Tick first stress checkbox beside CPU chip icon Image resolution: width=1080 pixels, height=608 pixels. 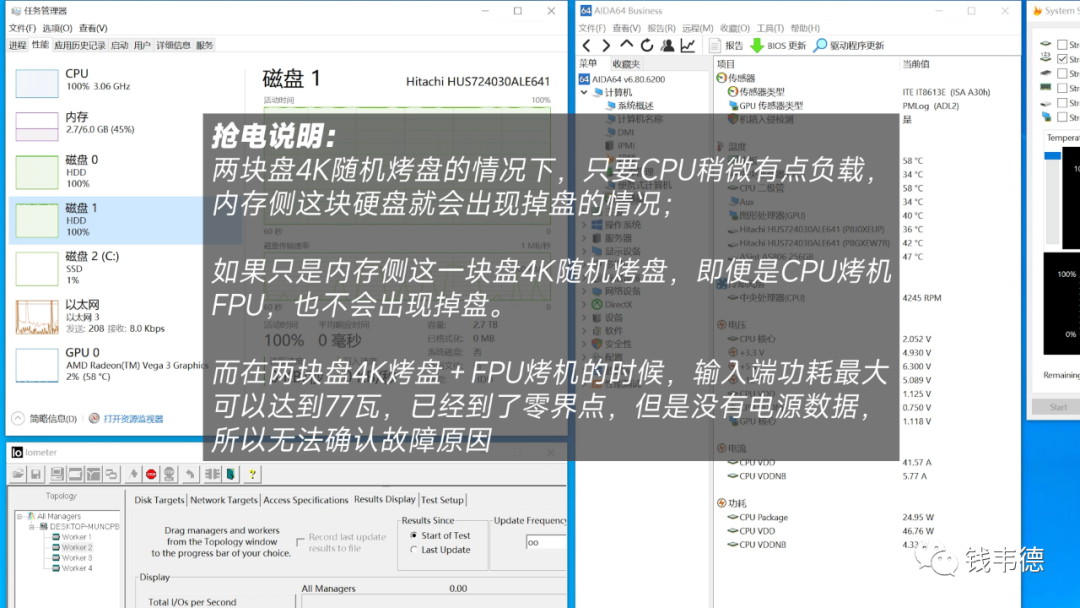tap(1062, 45)
